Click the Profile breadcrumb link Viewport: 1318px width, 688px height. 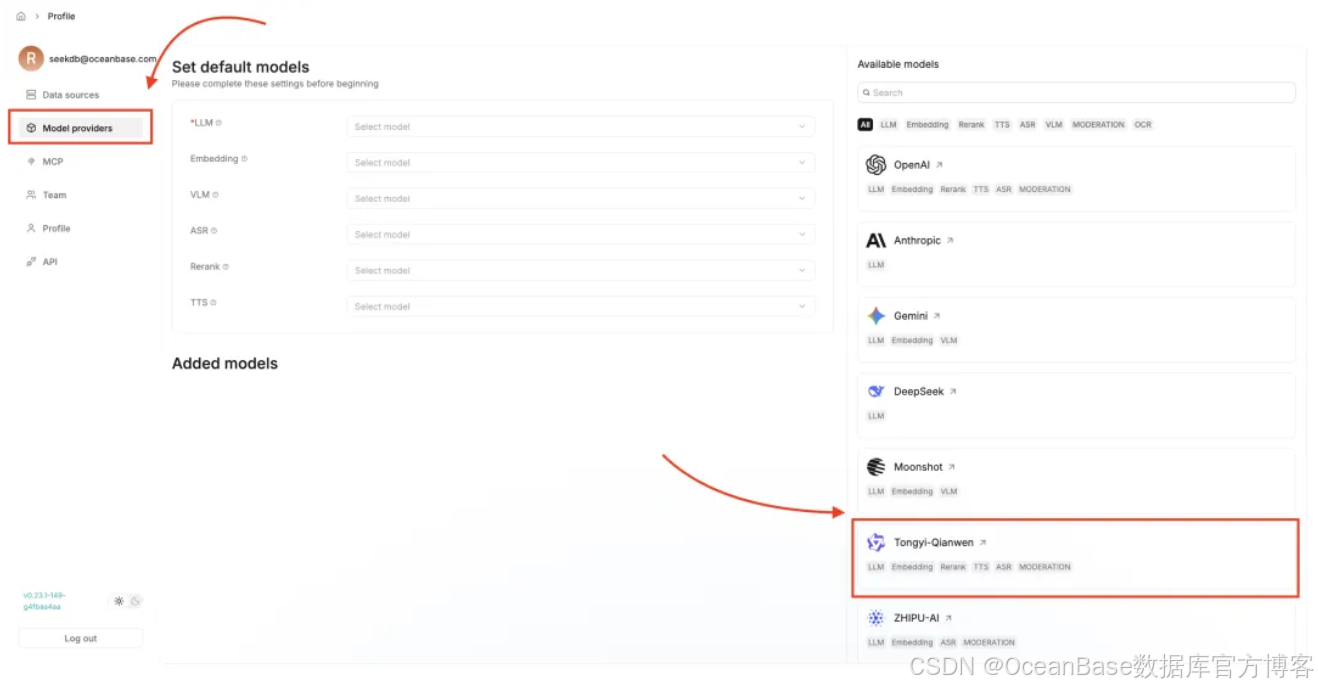61,16
